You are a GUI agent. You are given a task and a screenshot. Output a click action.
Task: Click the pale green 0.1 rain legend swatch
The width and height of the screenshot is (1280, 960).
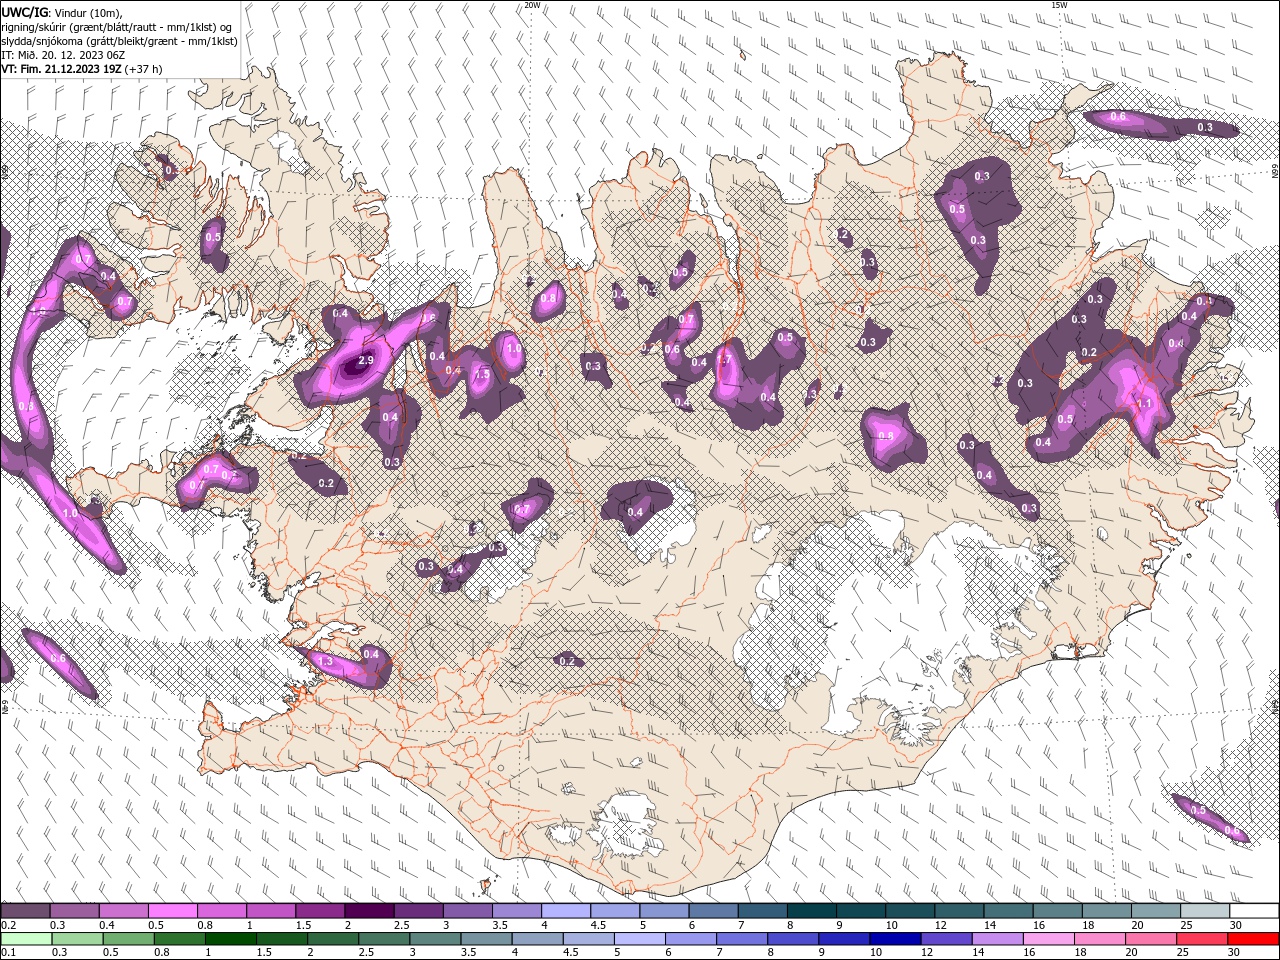tap(26, 938)
